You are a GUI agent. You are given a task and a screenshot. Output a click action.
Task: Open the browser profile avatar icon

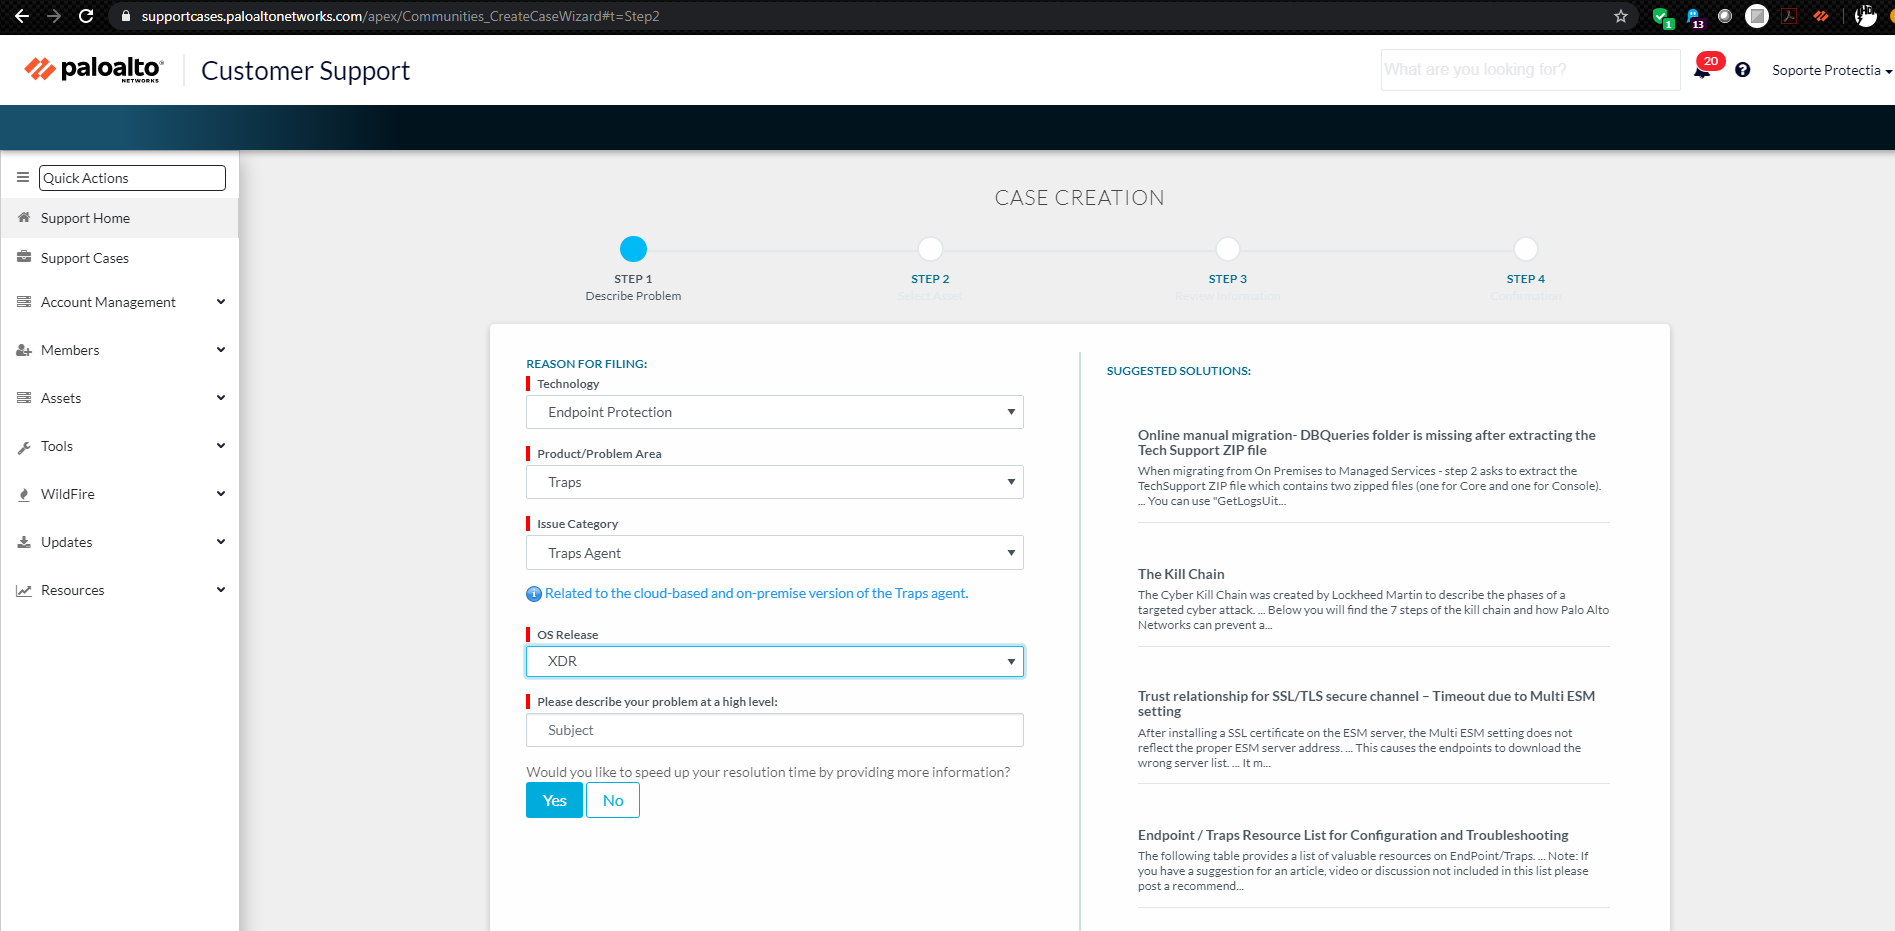(x=1866, y=16)
